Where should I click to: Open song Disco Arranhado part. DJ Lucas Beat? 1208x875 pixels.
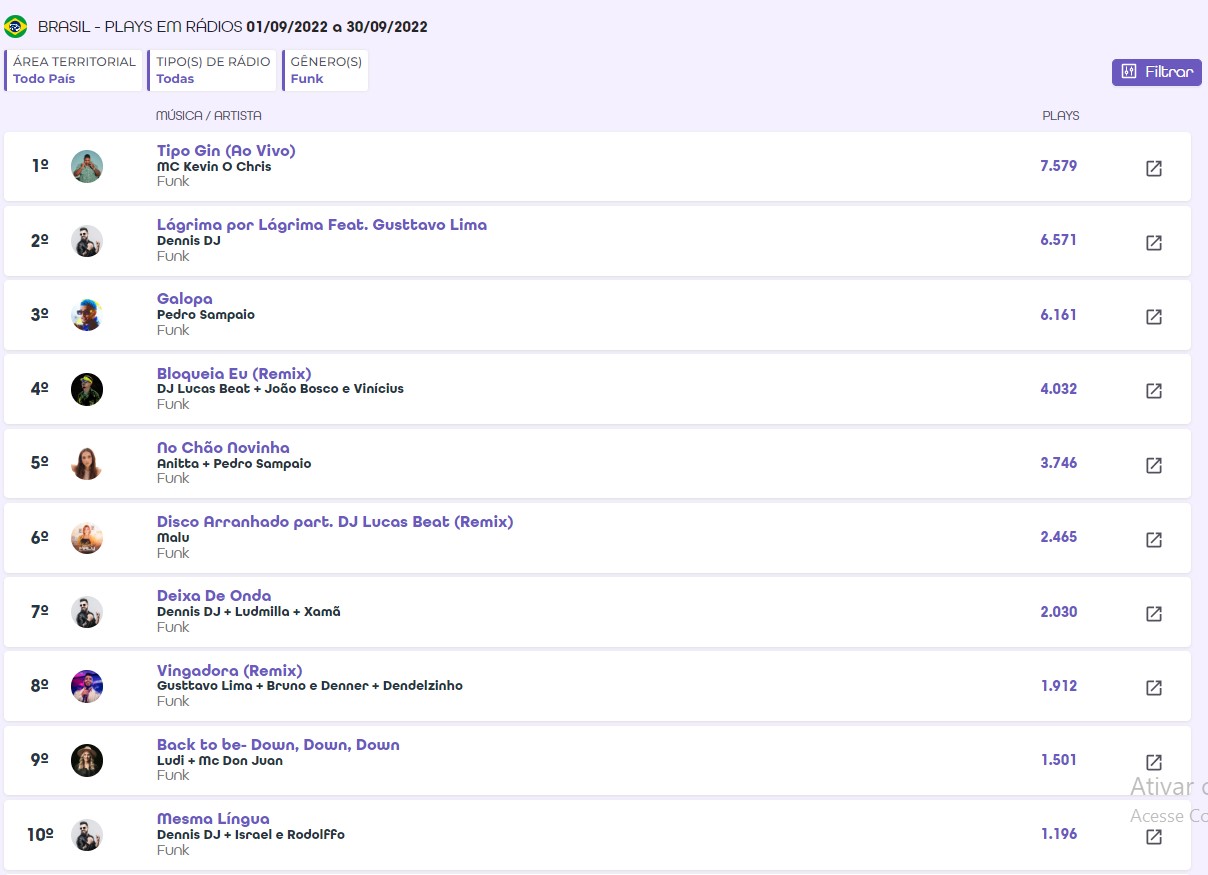pyautogui.click(x=335, y=522)
